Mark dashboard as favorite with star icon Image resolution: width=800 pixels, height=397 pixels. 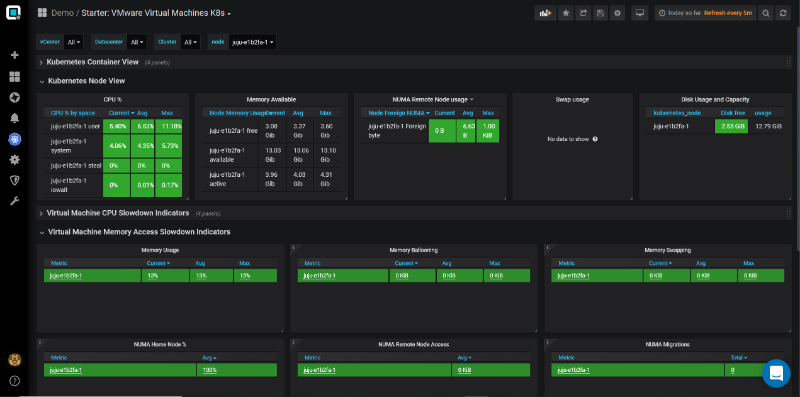566,13
